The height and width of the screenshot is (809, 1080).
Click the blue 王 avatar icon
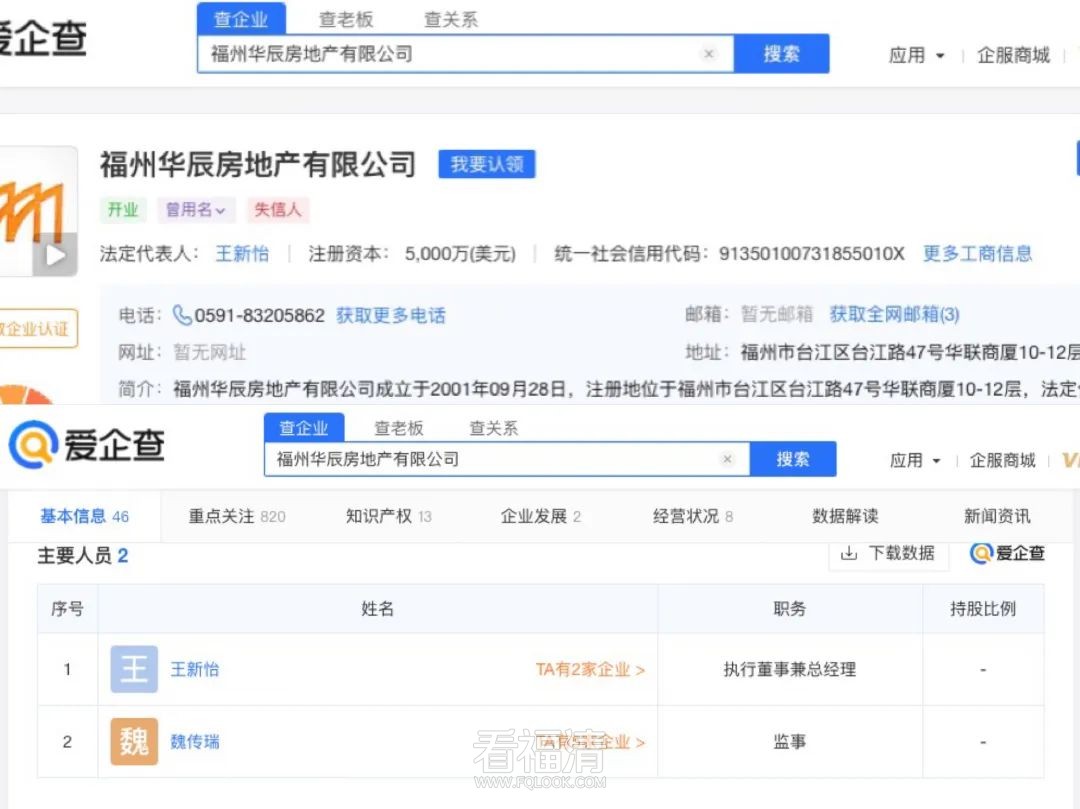click(x=134, y=669)
